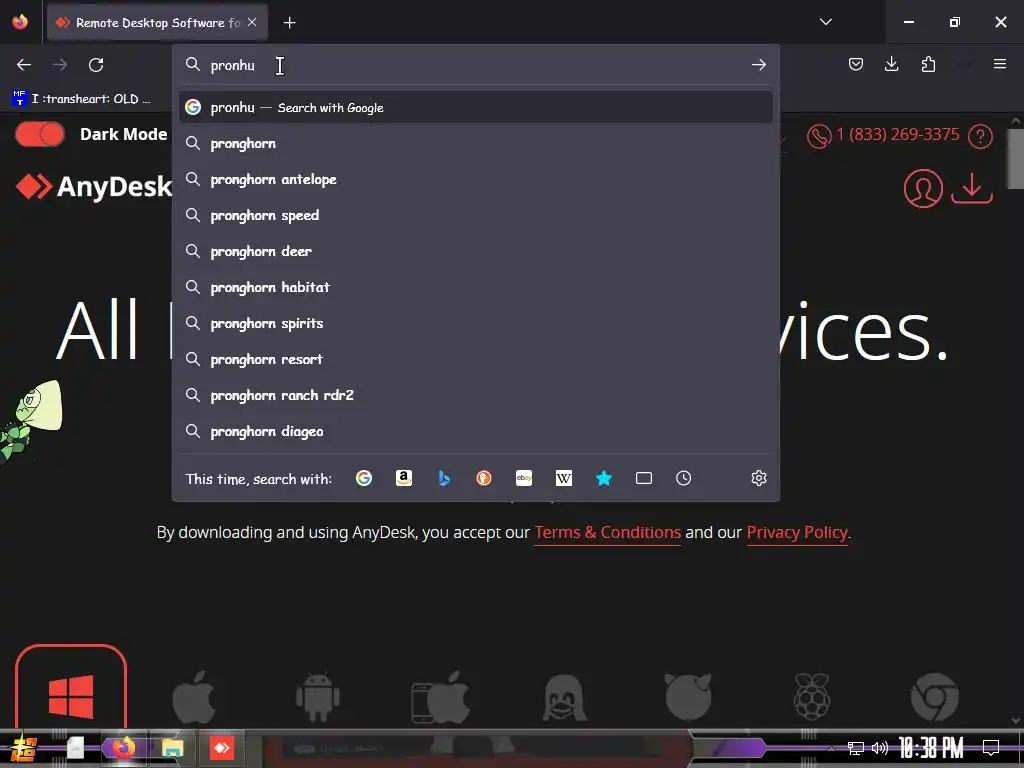1024x768 pixels.
Task: Reload the current page
Action: click(96, 65)
